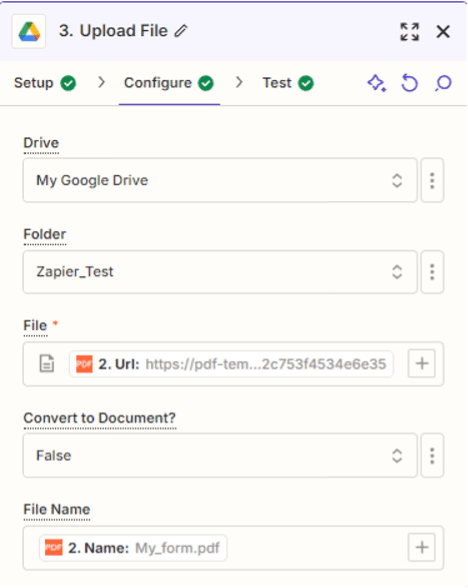The height and width of the screenshot is (588, 468).
Task: Add data with File field plus button
Action: (422, 363)
